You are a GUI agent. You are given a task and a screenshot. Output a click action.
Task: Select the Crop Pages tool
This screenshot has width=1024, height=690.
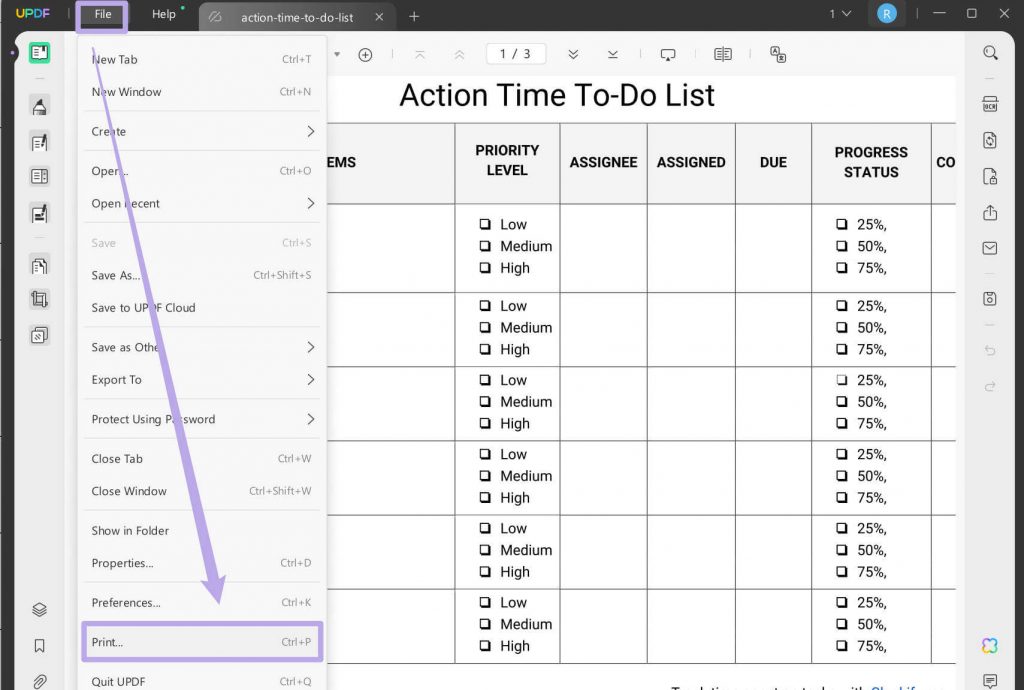pyautogui.click(x=39, y=299)
